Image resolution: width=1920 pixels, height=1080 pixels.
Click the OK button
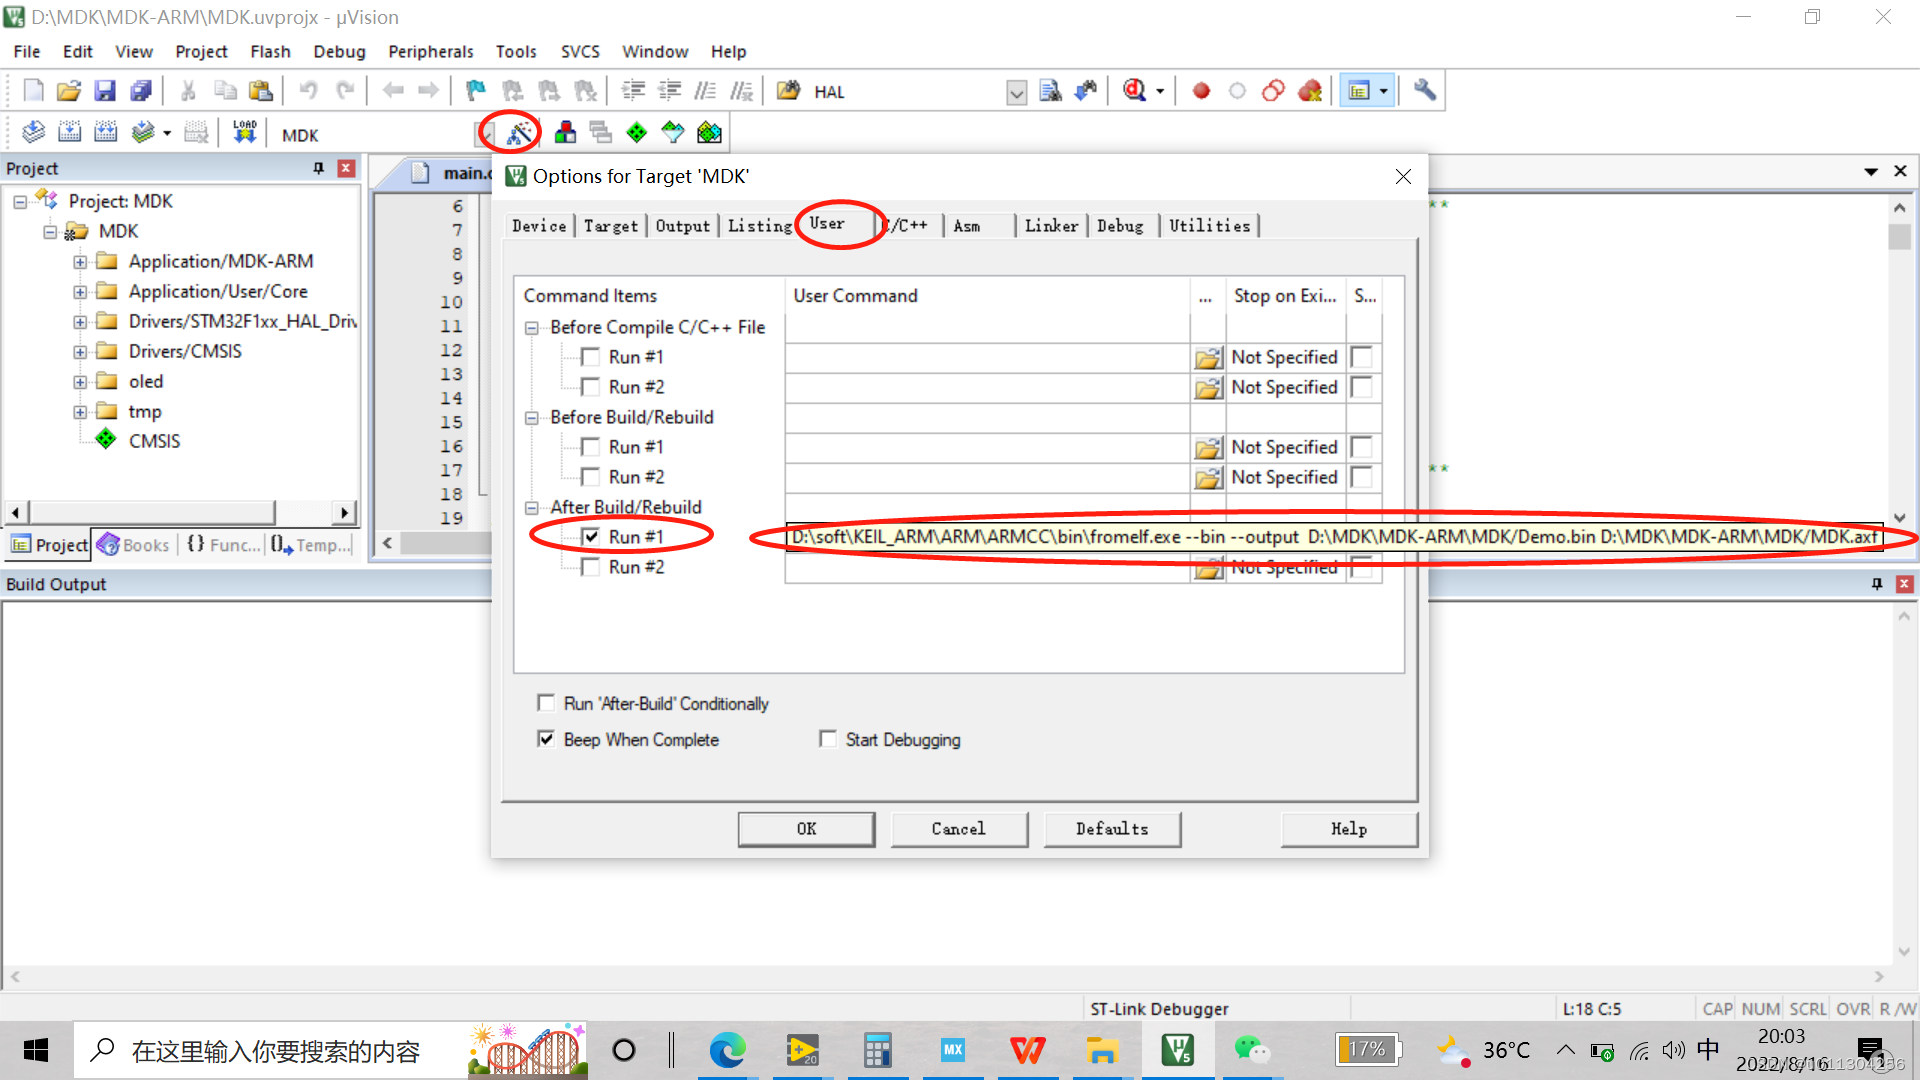(x=806, y=828)
